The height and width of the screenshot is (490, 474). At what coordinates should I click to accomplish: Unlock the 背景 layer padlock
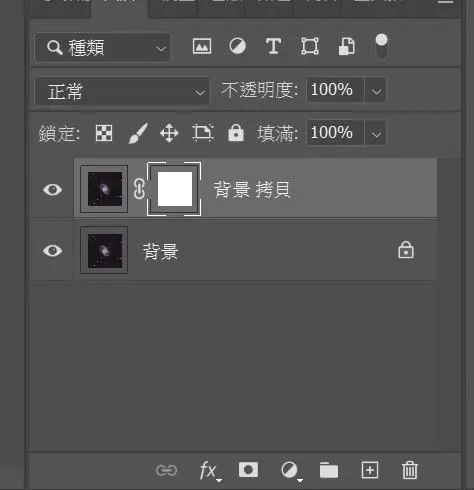406,250
